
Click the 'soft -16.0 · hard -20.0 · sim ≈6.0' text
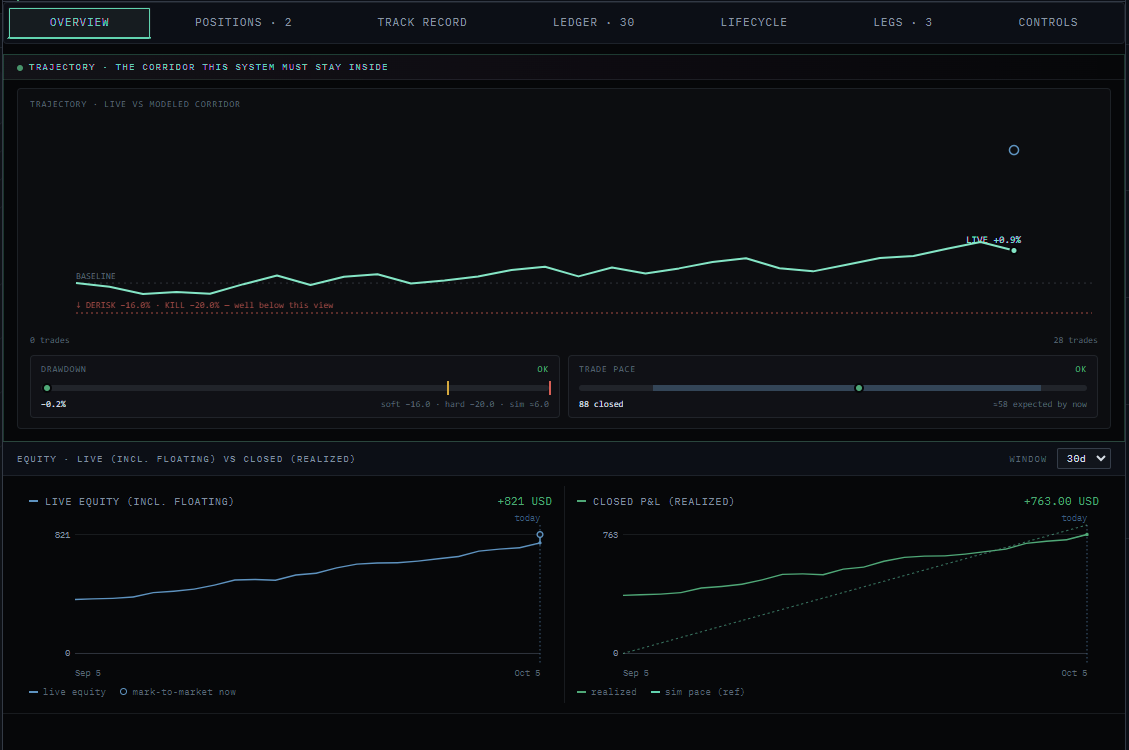[x=465, y=405]
